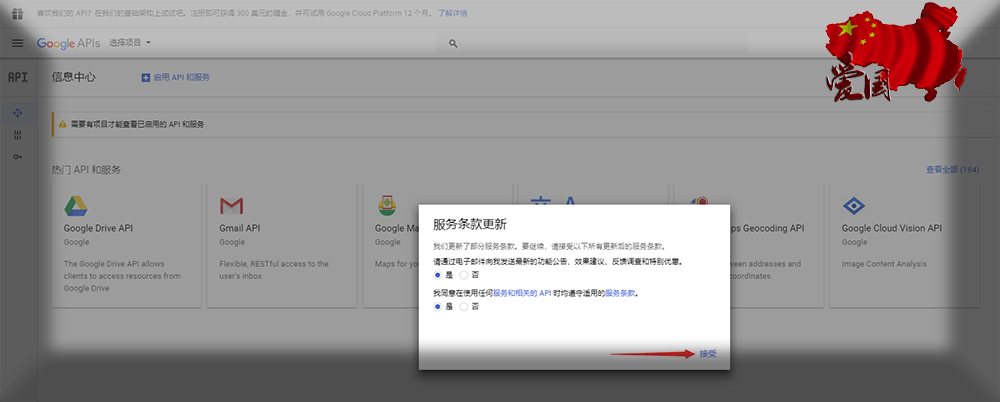Select 否 for the terms agreement
Screen dimensions: 1000x402
coord(464,307)
